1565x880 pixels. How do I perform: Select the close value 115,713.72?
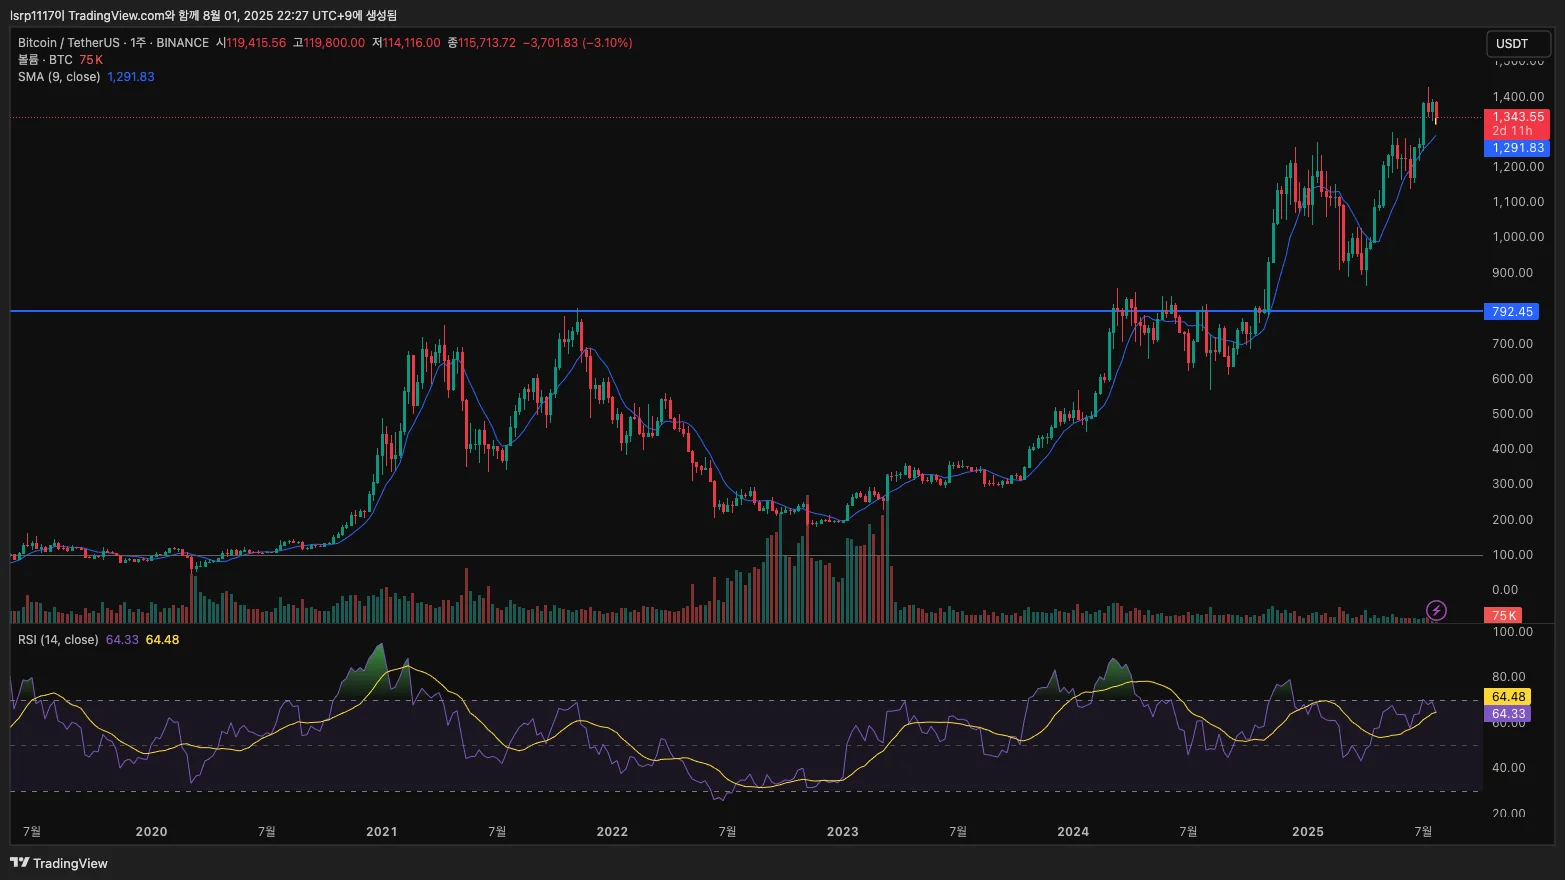(x=487, y=43)
